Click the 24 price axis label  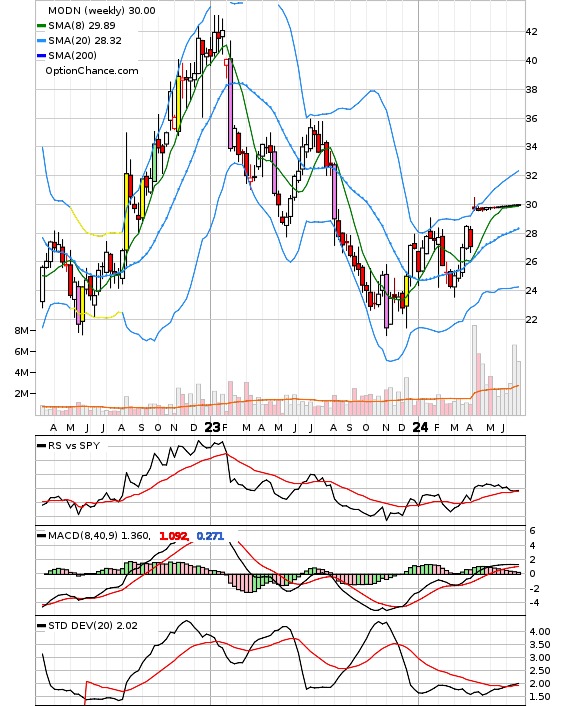click(531, 290)
